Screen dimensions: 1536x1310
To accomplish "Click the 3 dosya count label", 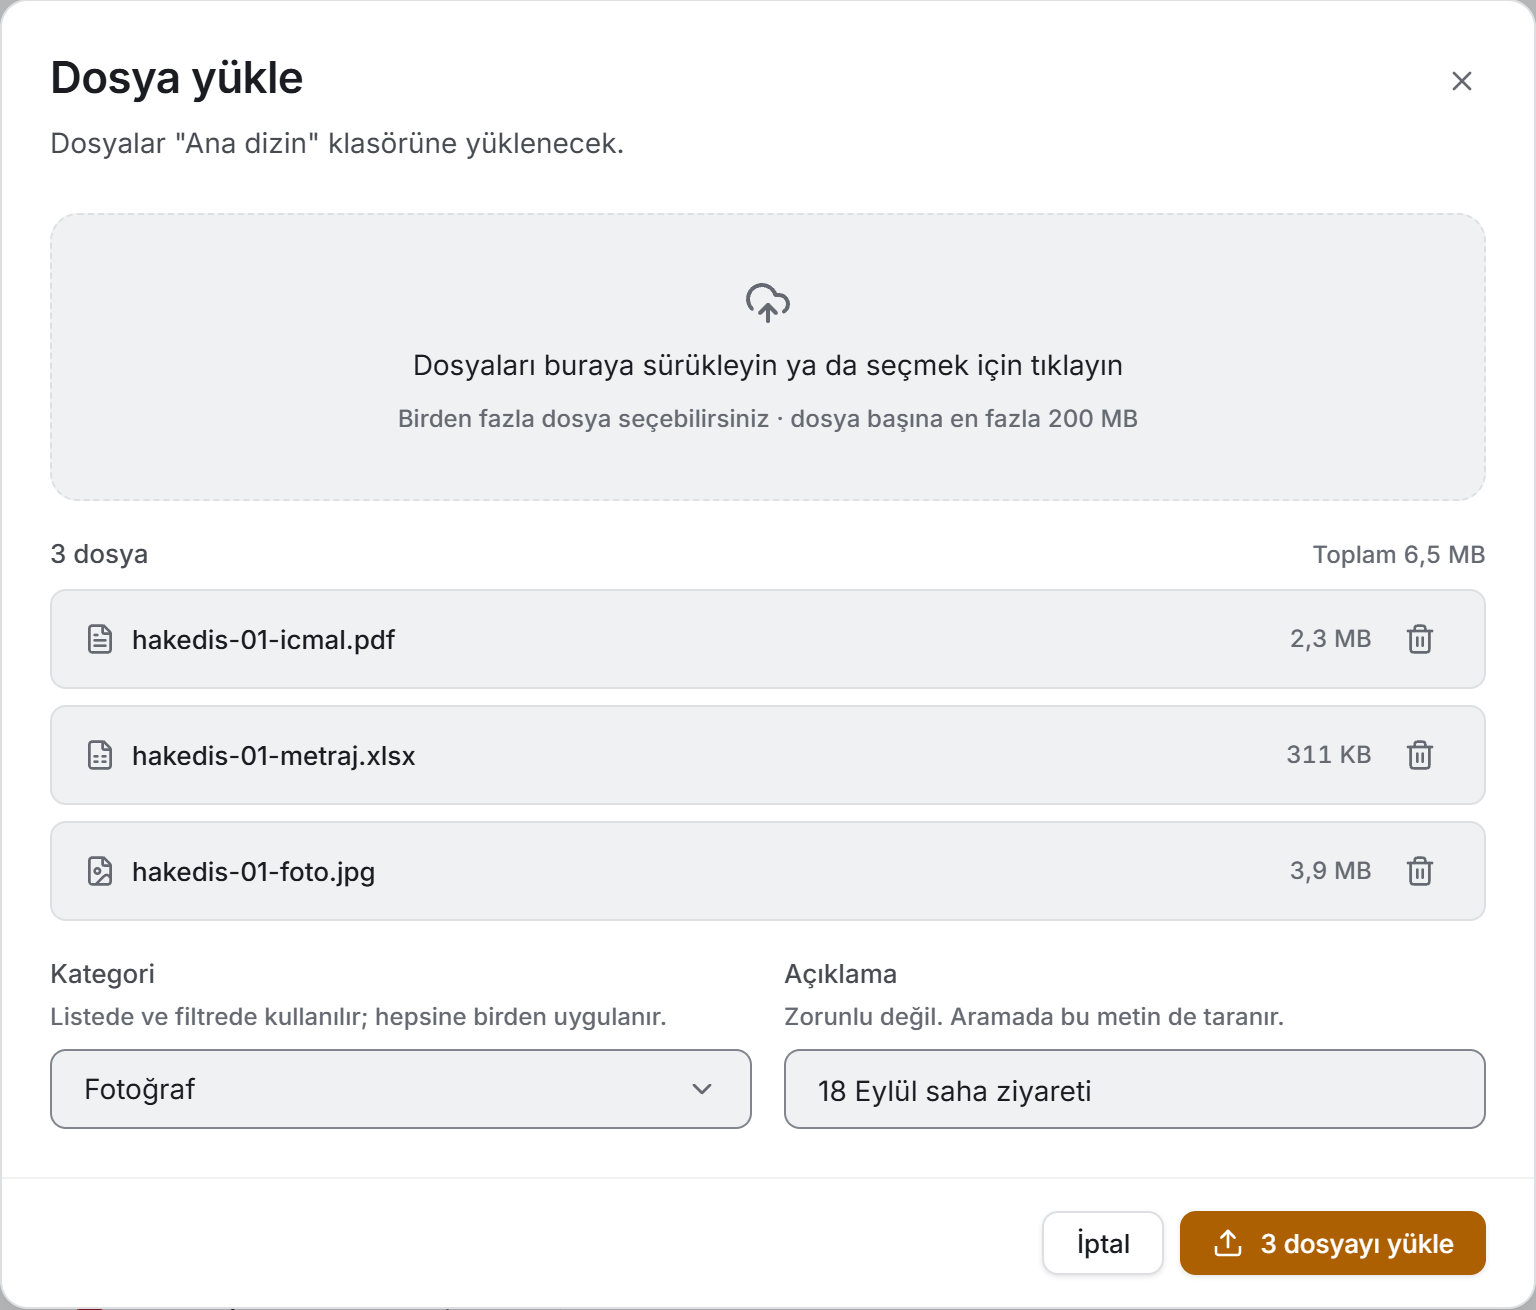I will pyautogui.click(x=99, y=554).
